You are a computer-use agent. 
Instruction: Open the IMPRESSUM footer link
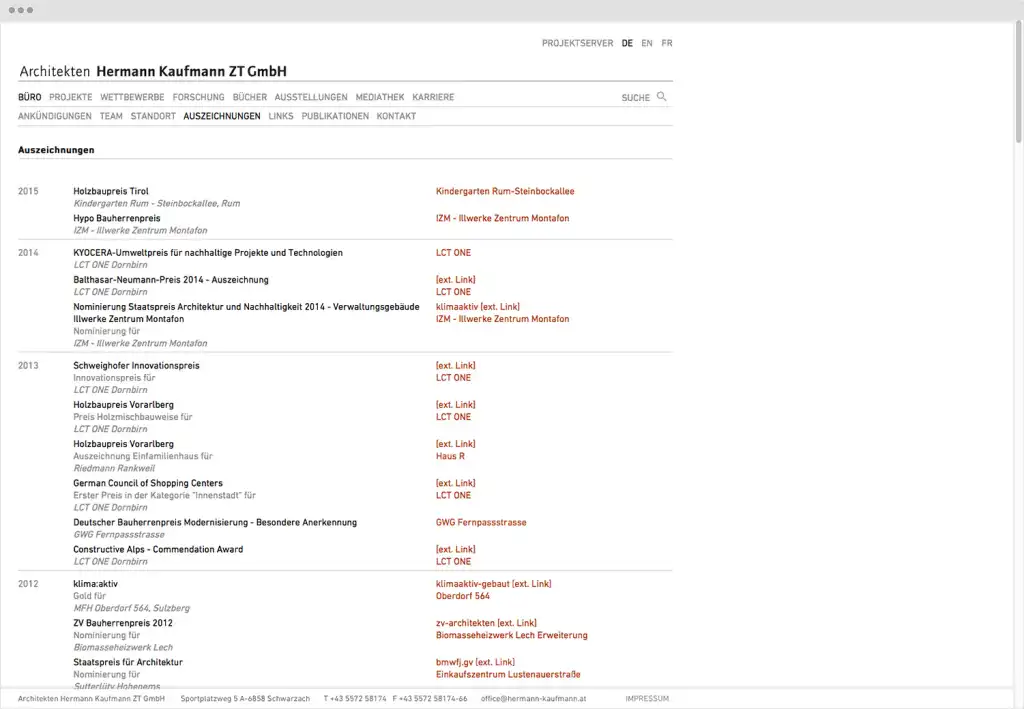pyautogui.click(x=647, y=698)
